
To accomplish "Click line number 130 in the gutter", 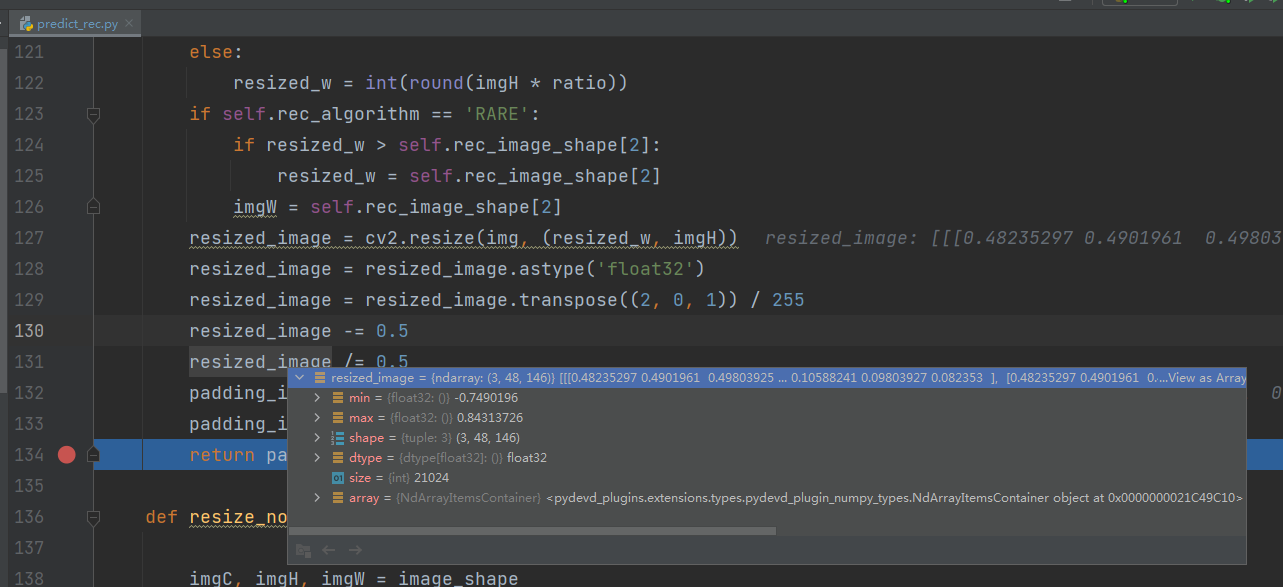I will pos(28,331).
